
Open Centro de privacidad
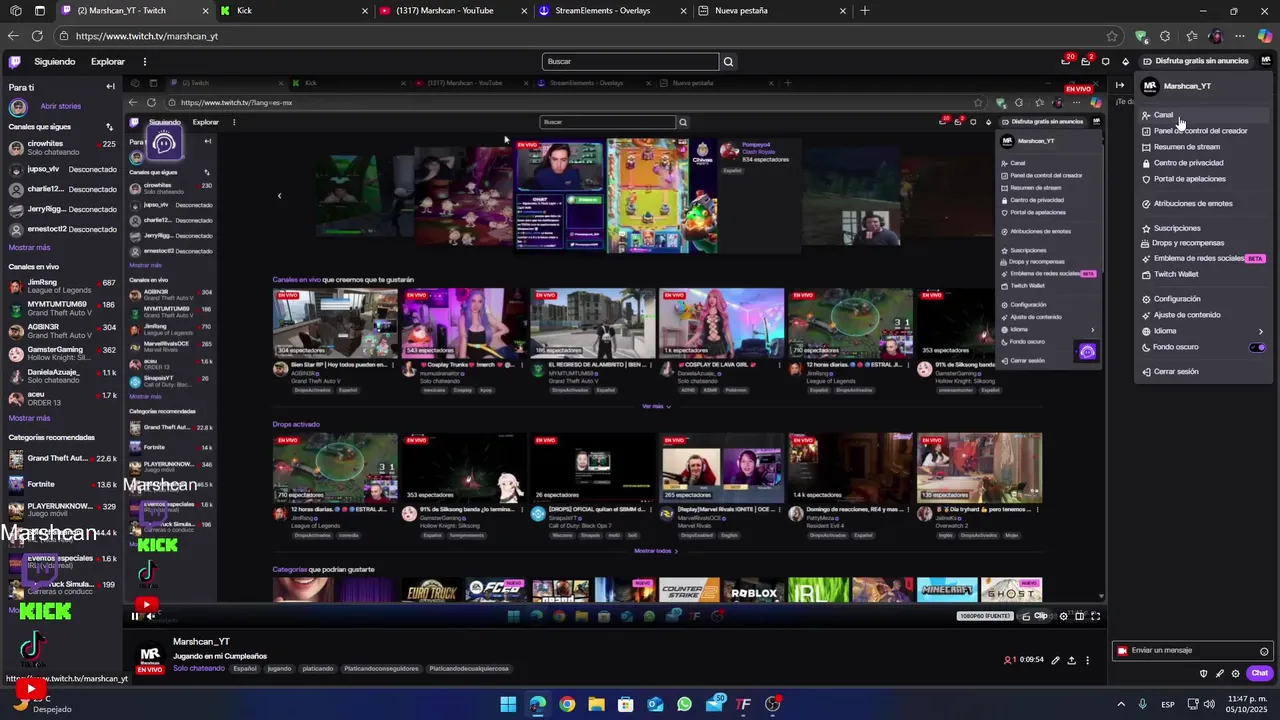tap(1203, 163)
